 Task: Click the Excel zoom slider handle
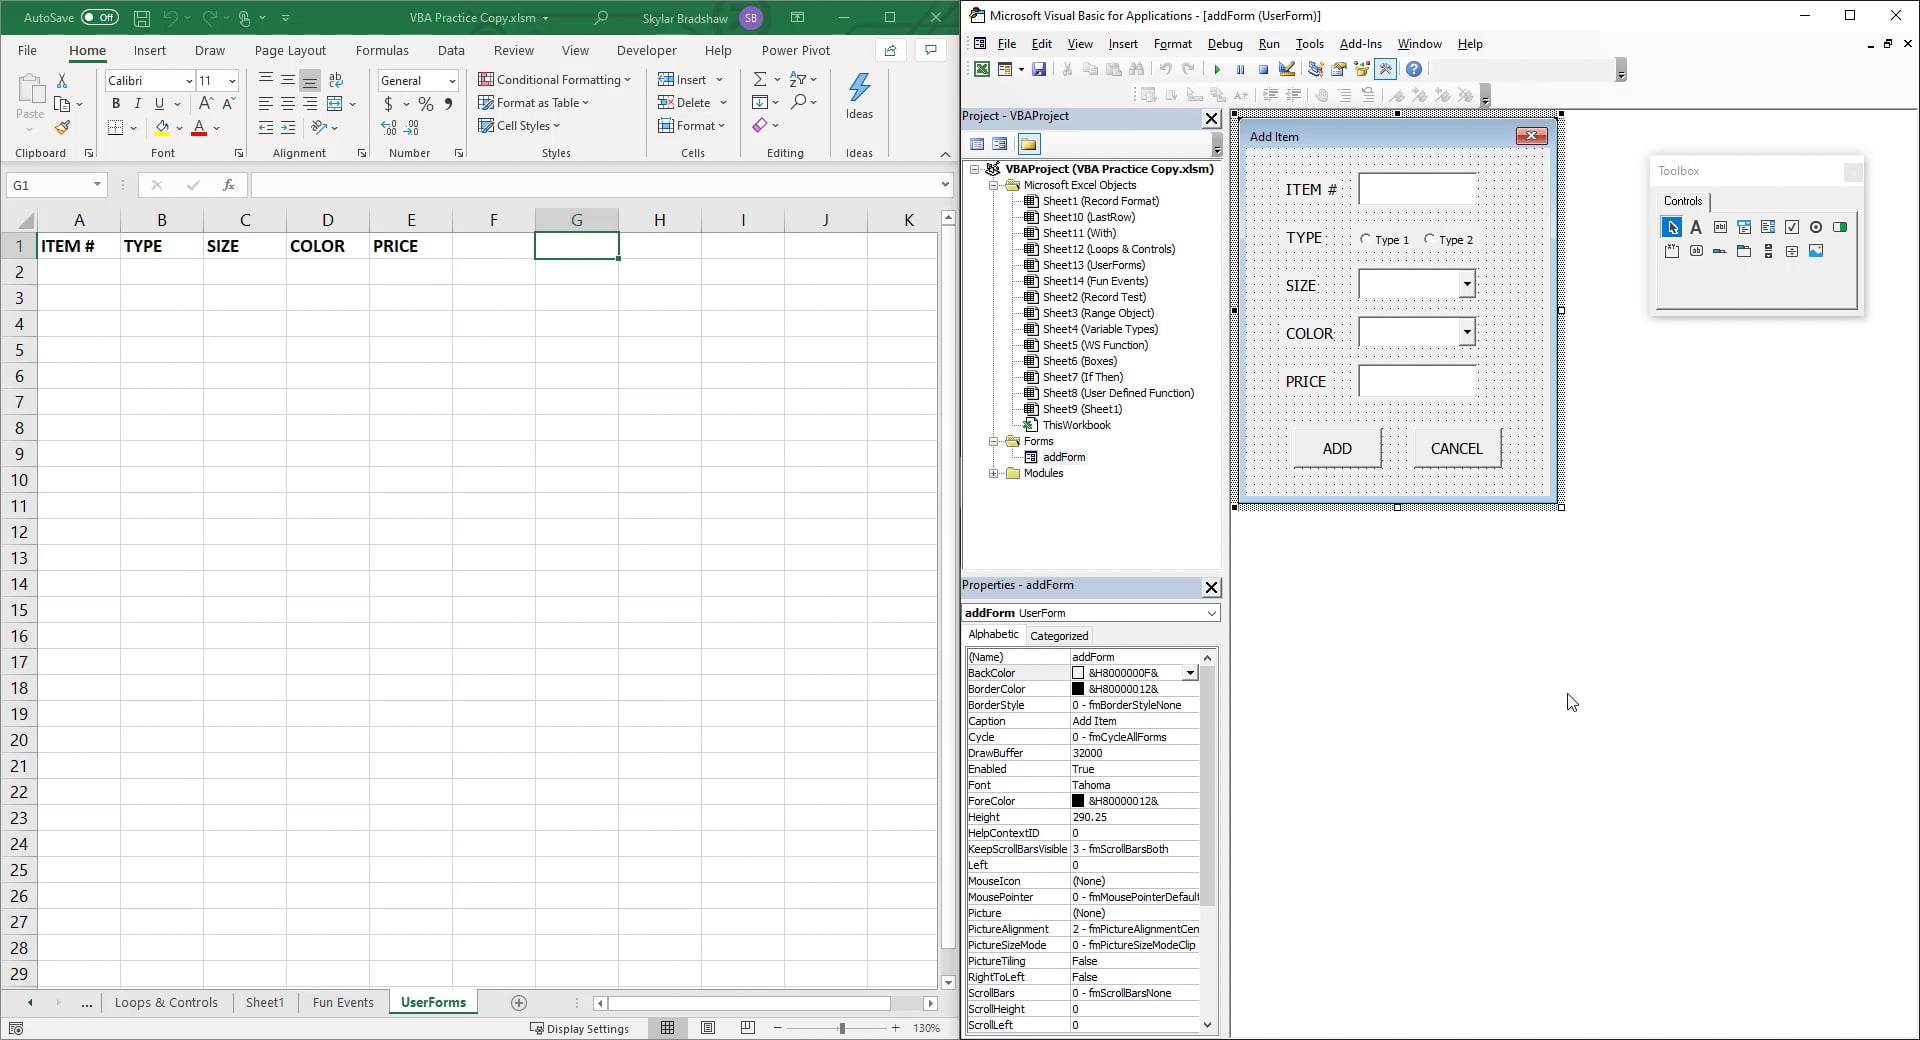(842, 1028)
